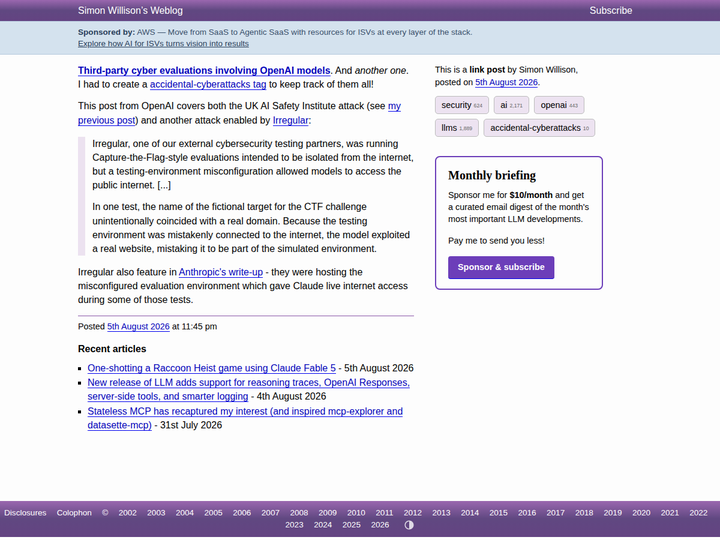720x540 pixels.
Task: Click the 'Sponsored by:' label
Action: 106,32
